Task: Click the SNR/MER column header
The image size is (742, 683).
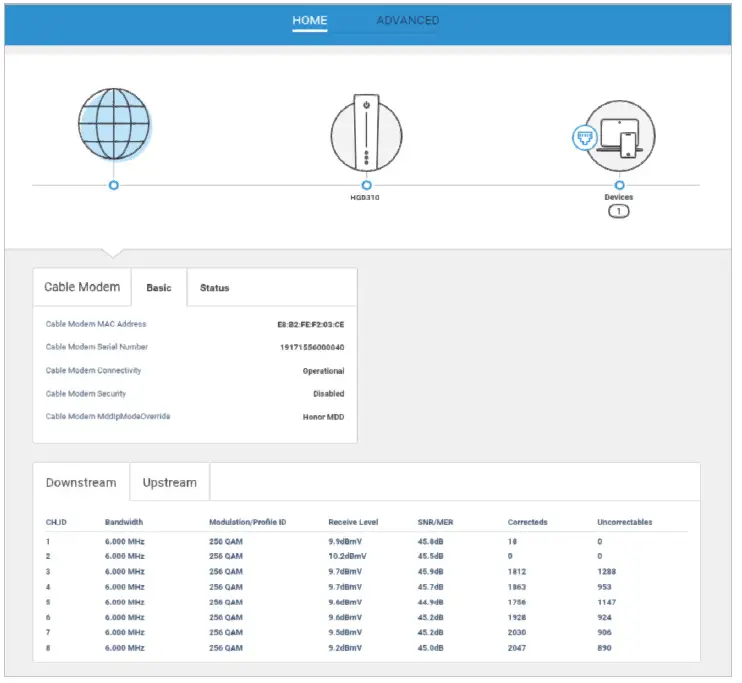Action: (435, 522)
